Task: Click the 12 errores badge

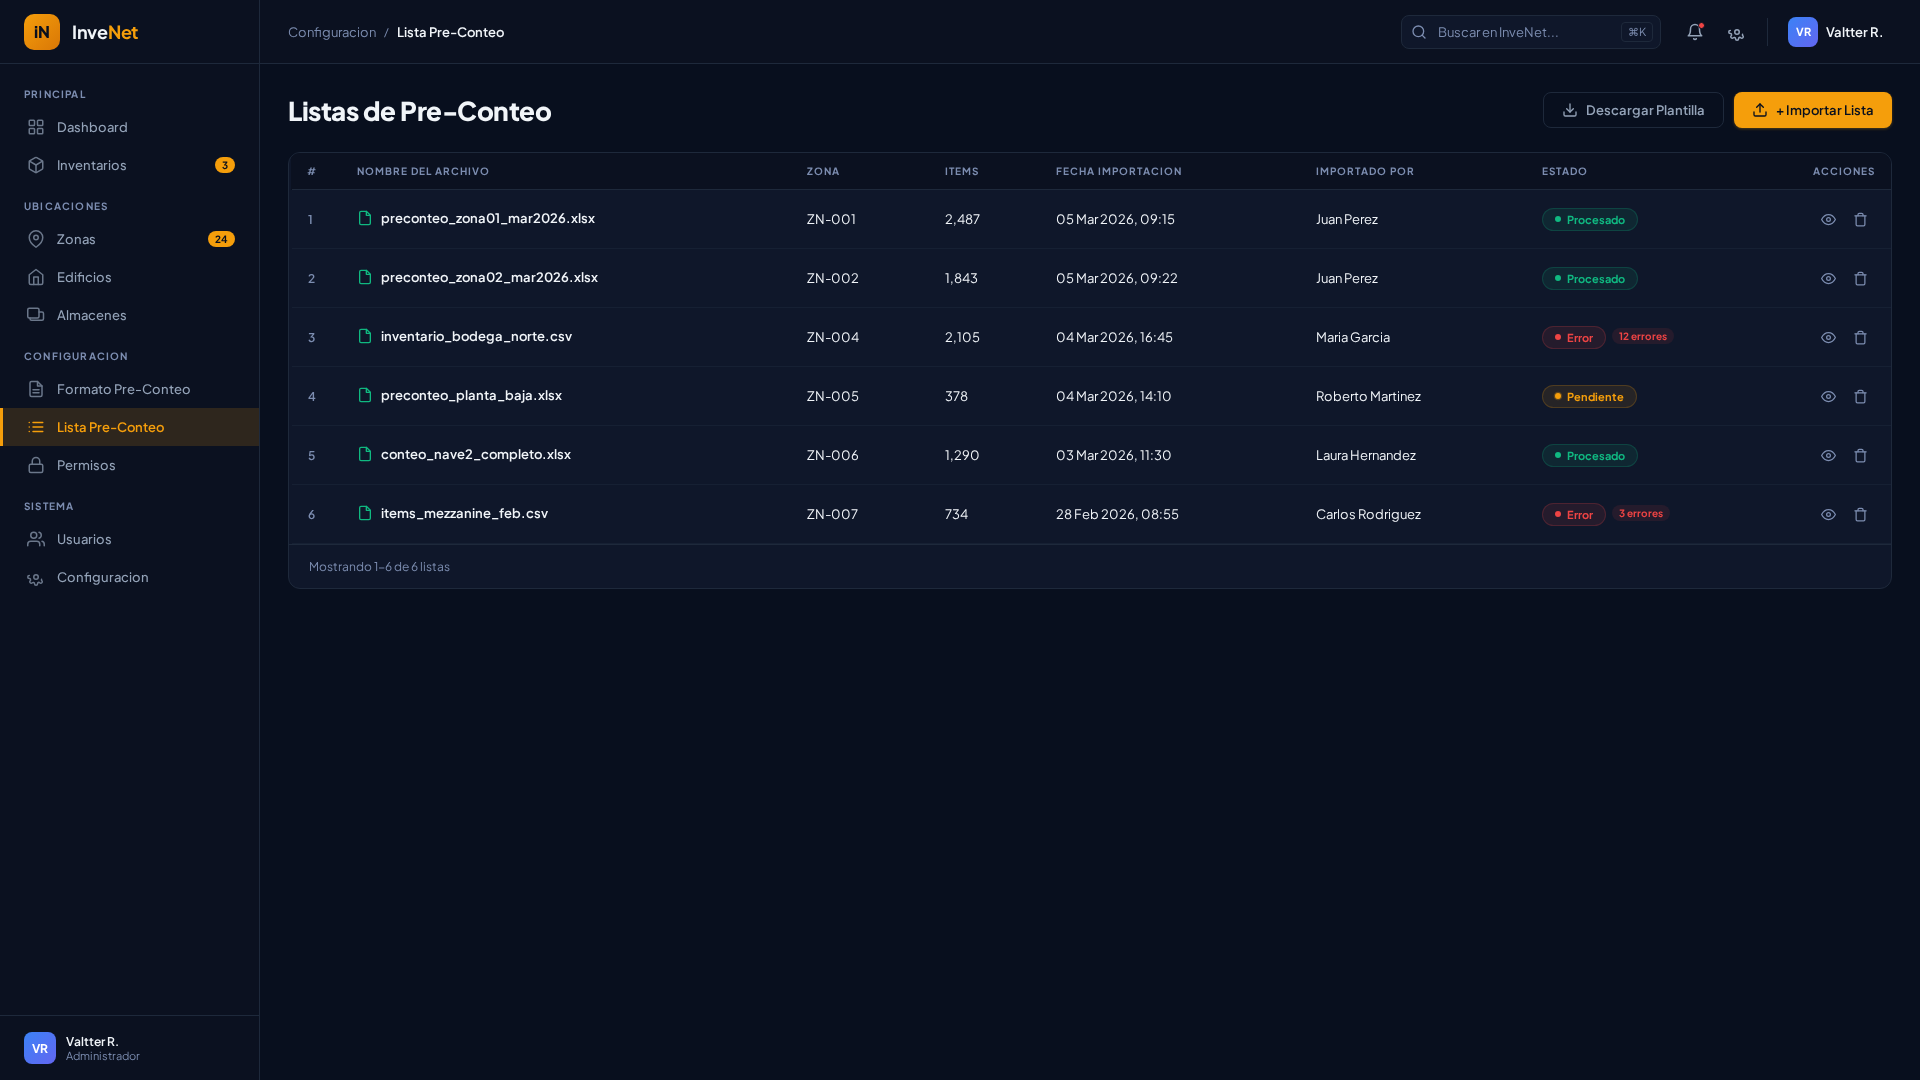Action: click(x=1642, y=337)
